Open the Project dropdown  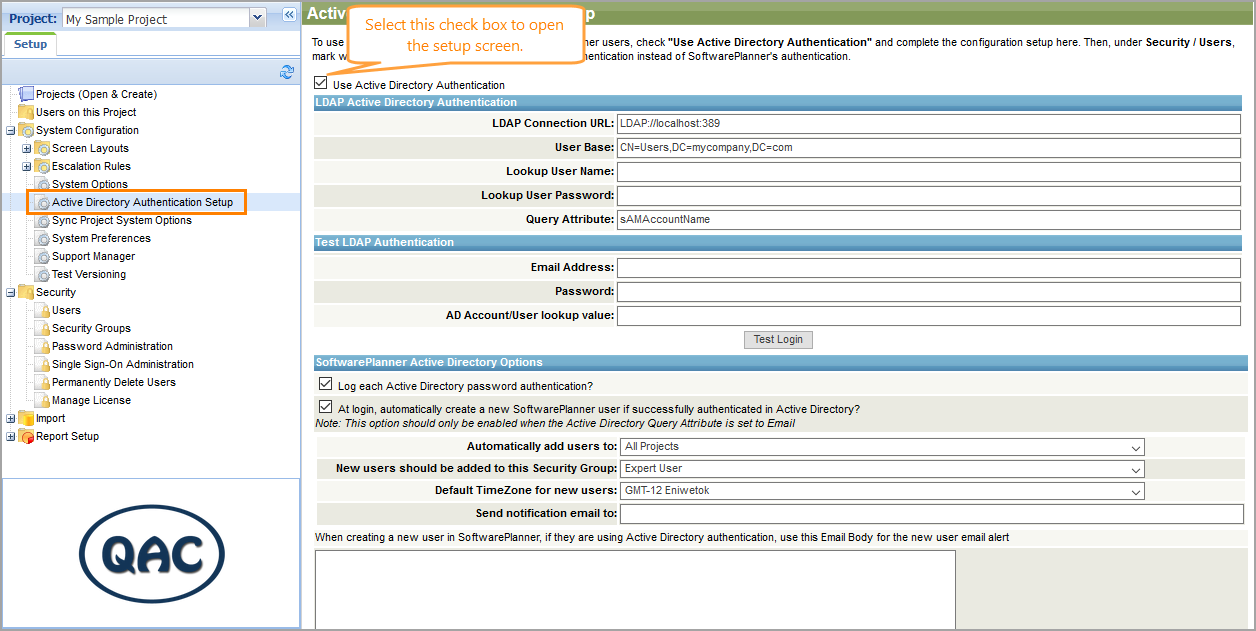tap(258, 18)
